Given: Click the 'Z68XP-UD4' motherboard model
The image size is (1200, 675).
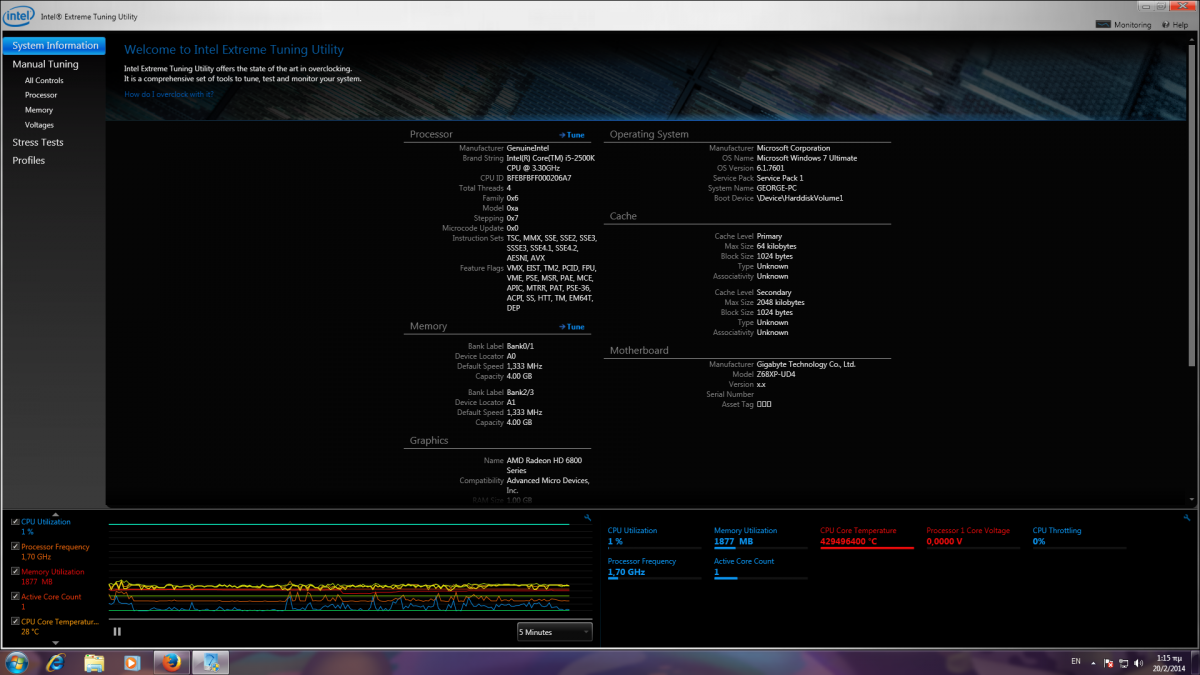Looking at the screenshot, I should click(x=776, y=374).
